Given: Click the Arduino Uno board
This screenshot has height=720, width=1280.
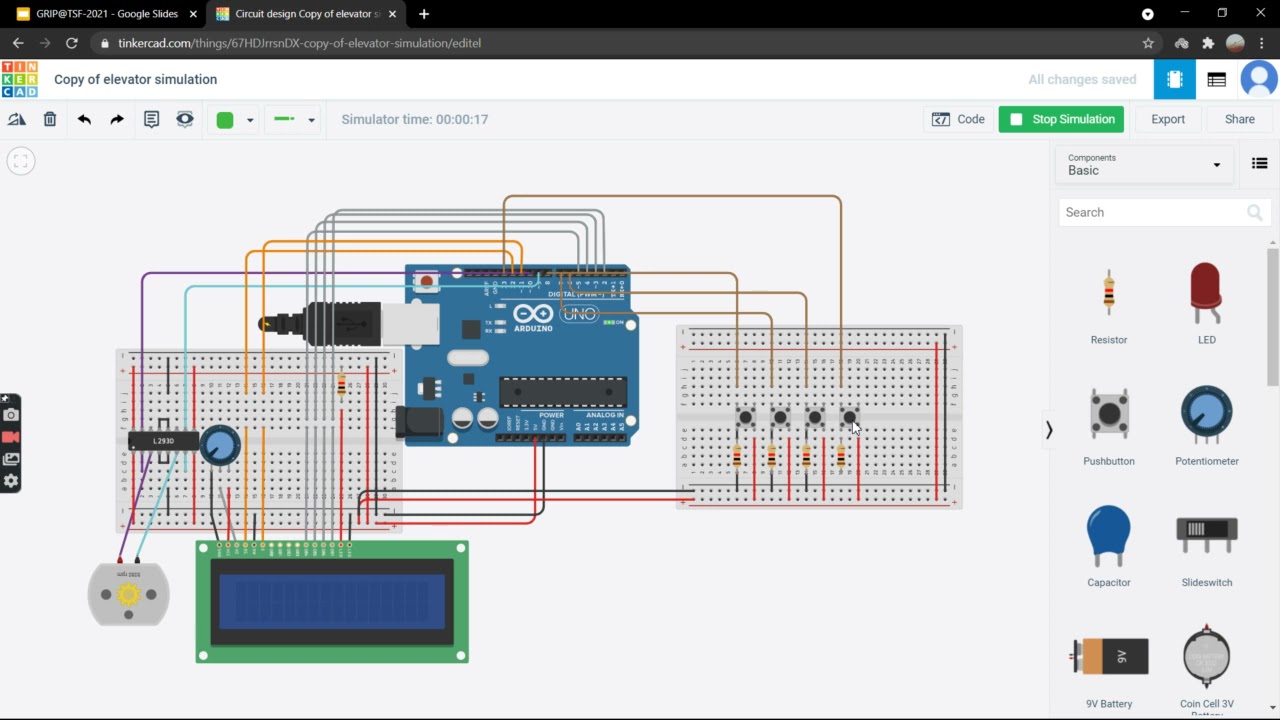Looking at the screenshot, I should coord(517,354).
